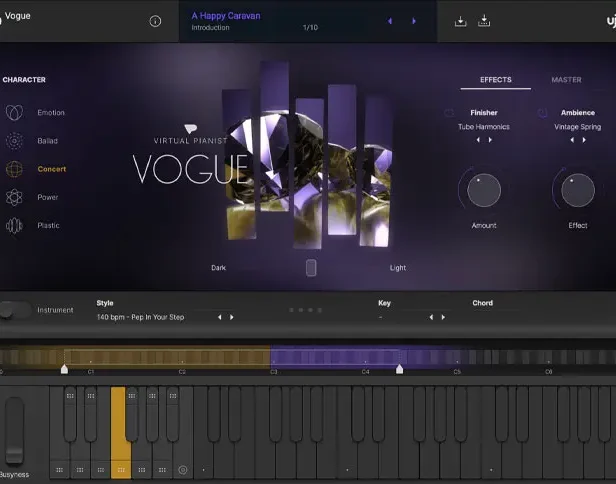
Task: Open the 140 bpm Pep In Your Step style
Action: (x=140, y=317)
